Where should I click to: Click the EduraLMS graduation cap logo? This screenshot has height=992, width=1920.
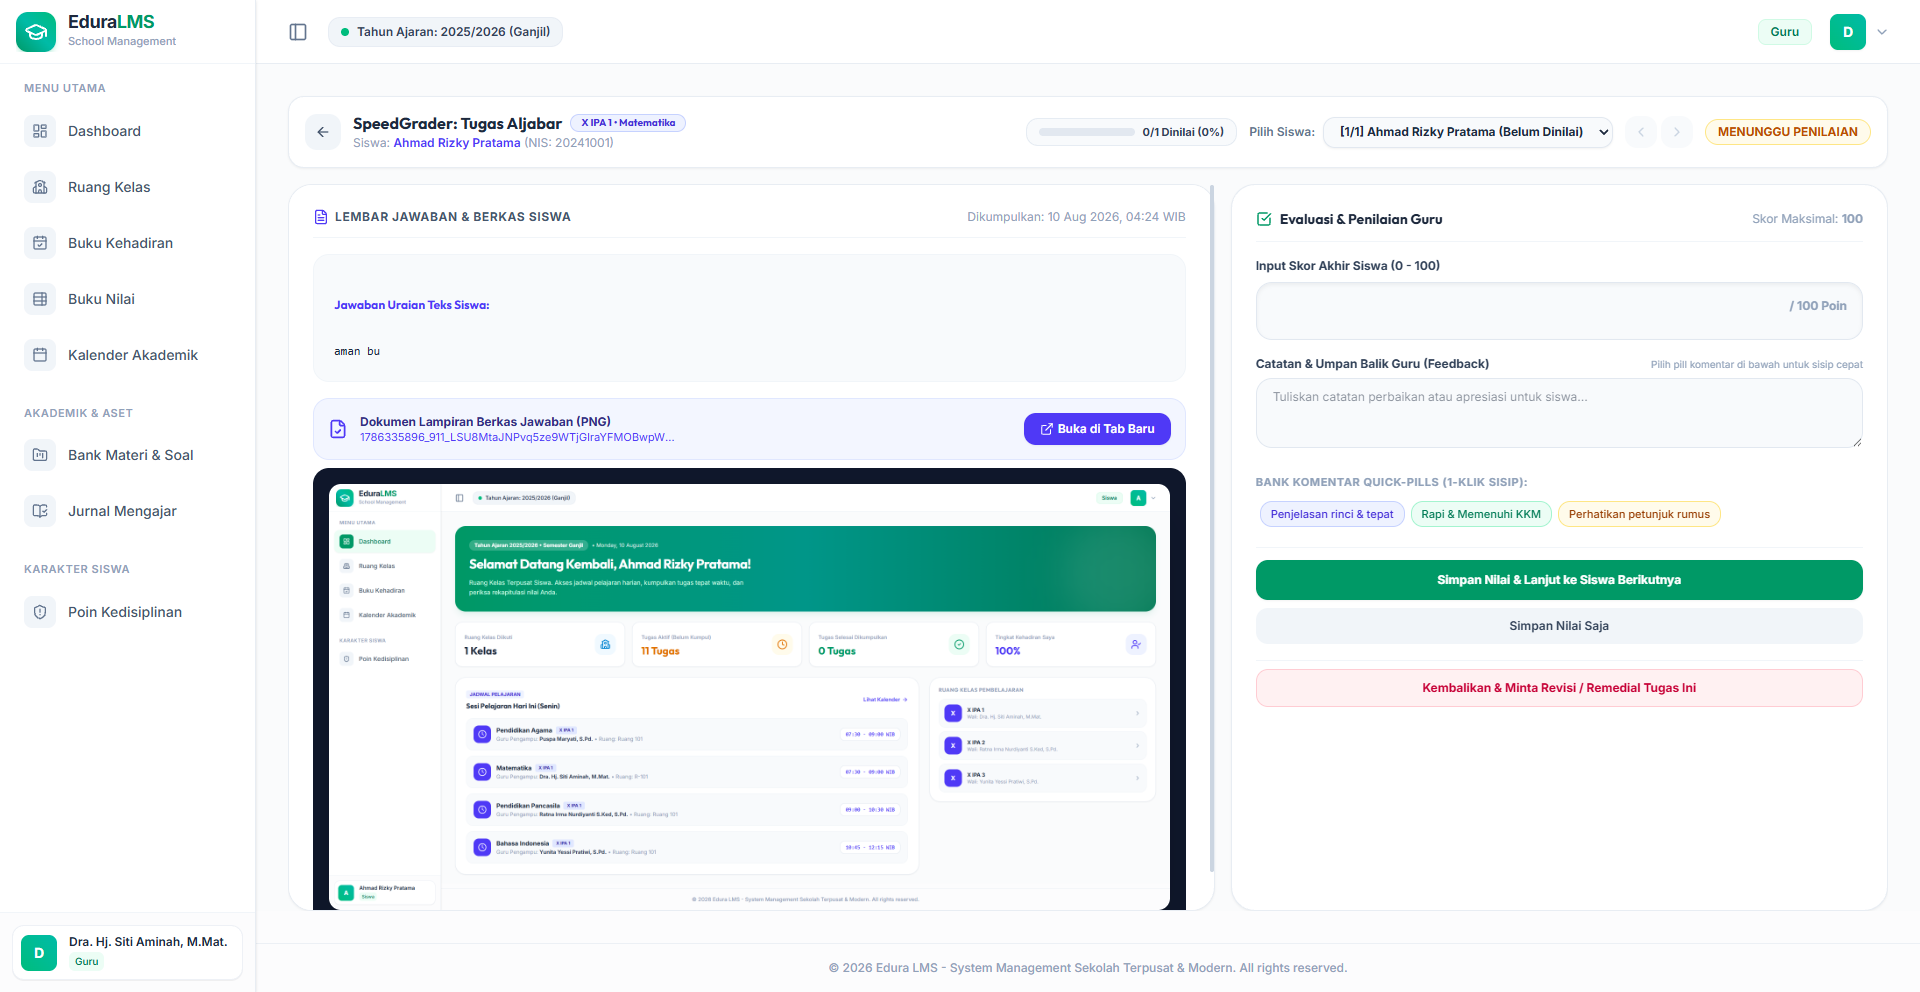point(36,32)
